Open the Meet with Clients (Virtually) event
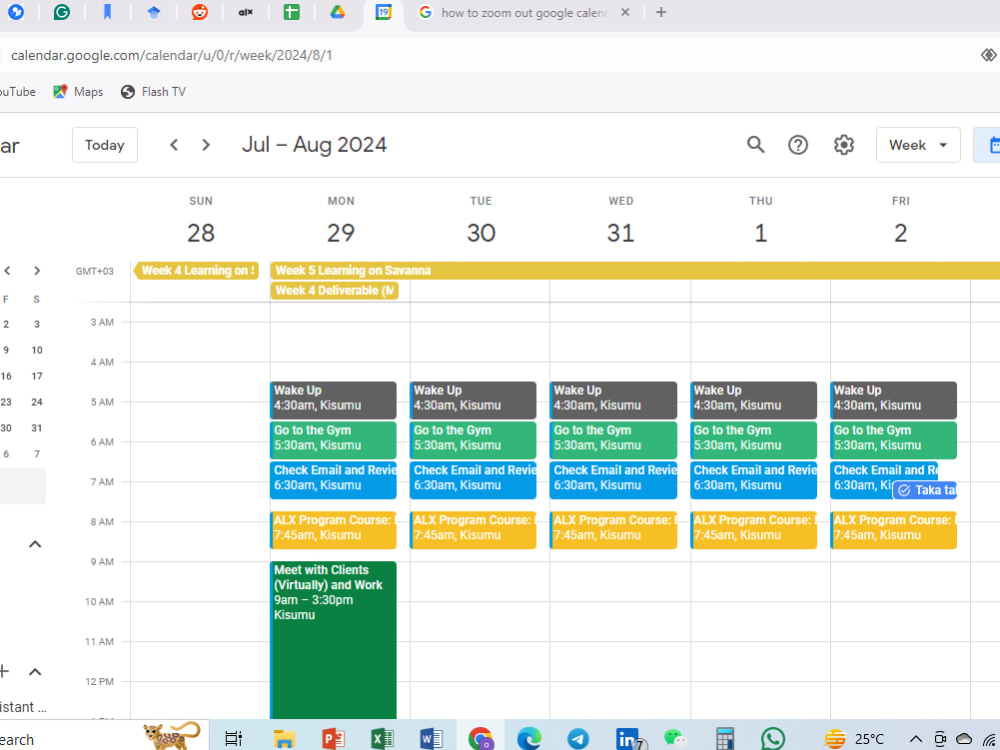 click(333, 640)
